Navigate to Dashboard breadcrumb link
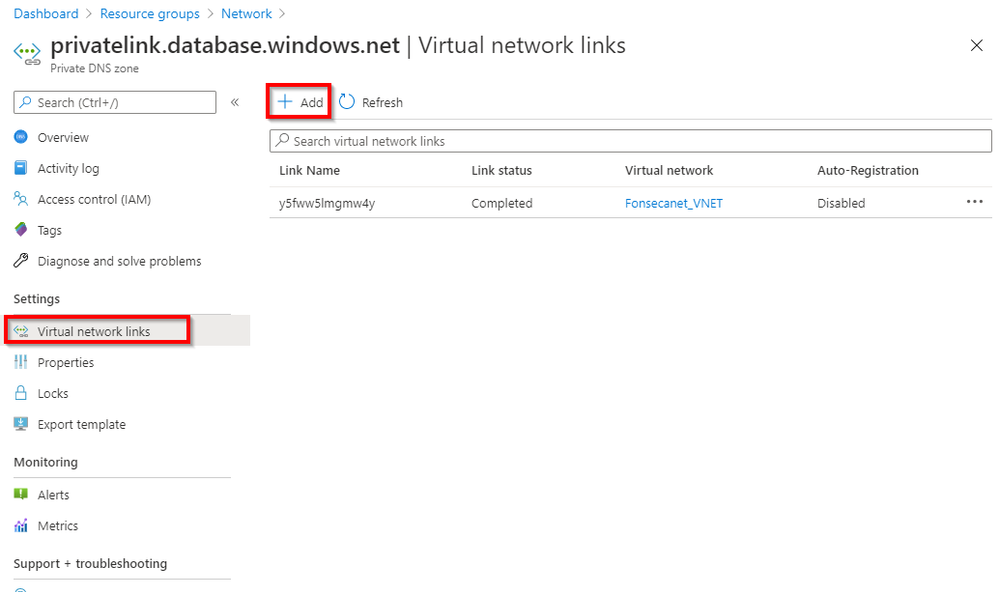Screen dimensions: 999x592 pyautogui.click(x=46, y=13)
